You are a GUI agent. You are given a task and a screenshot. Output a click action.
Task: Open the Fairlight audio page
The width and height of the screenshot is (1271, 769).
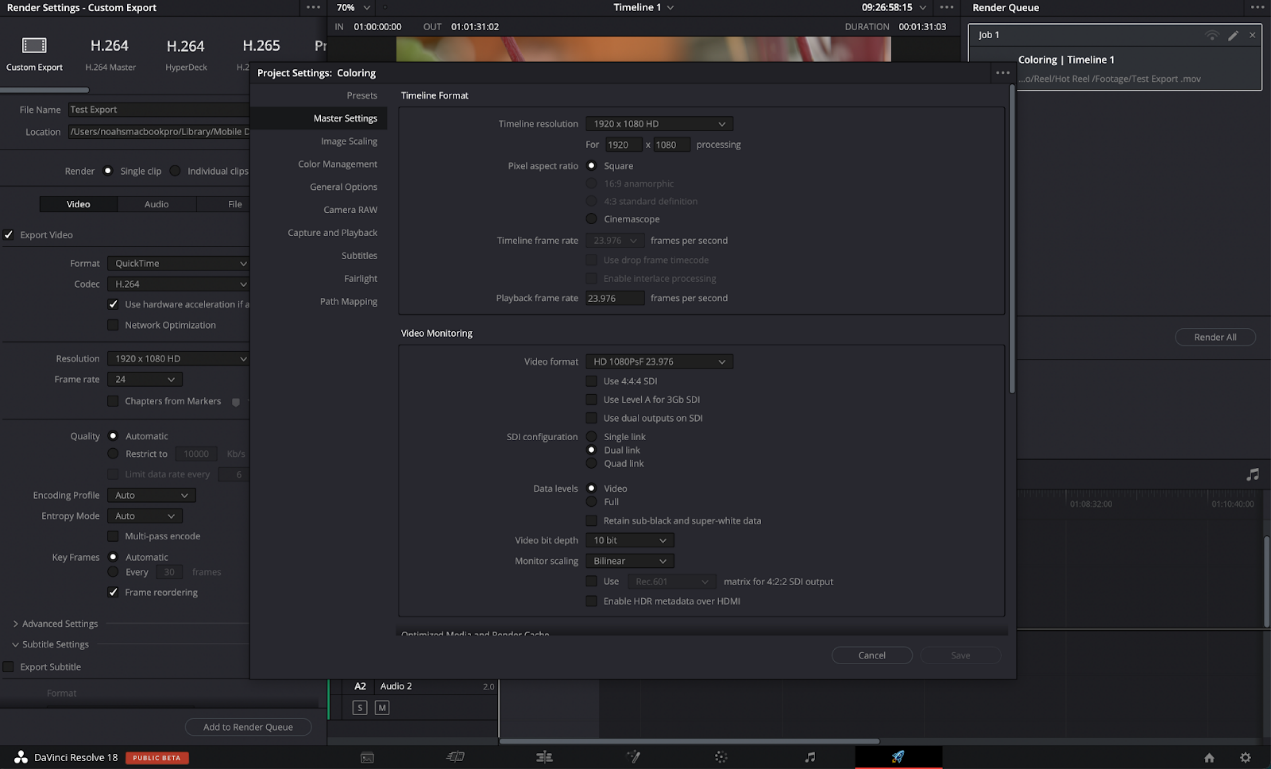[810, 757]
